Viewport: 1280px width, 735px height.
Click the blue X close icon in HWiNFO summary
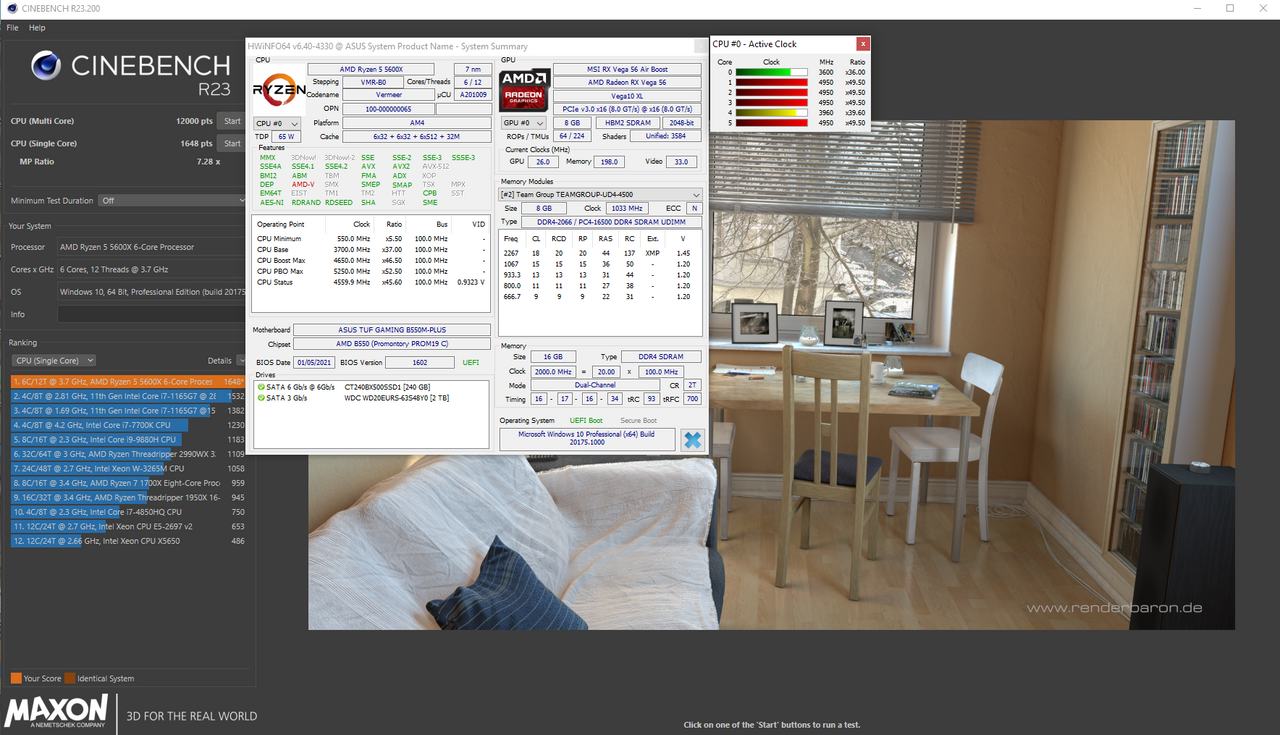(692, 440)
